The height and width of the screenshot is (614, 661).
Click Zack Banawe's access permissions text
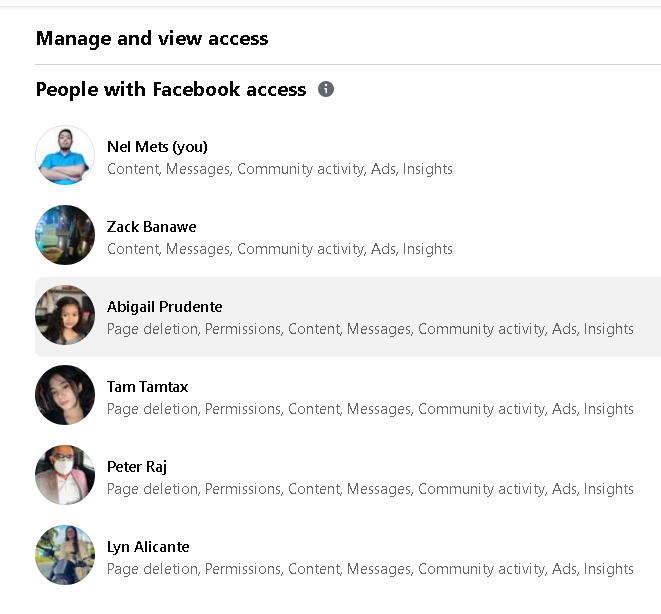(x=280, y=249)
